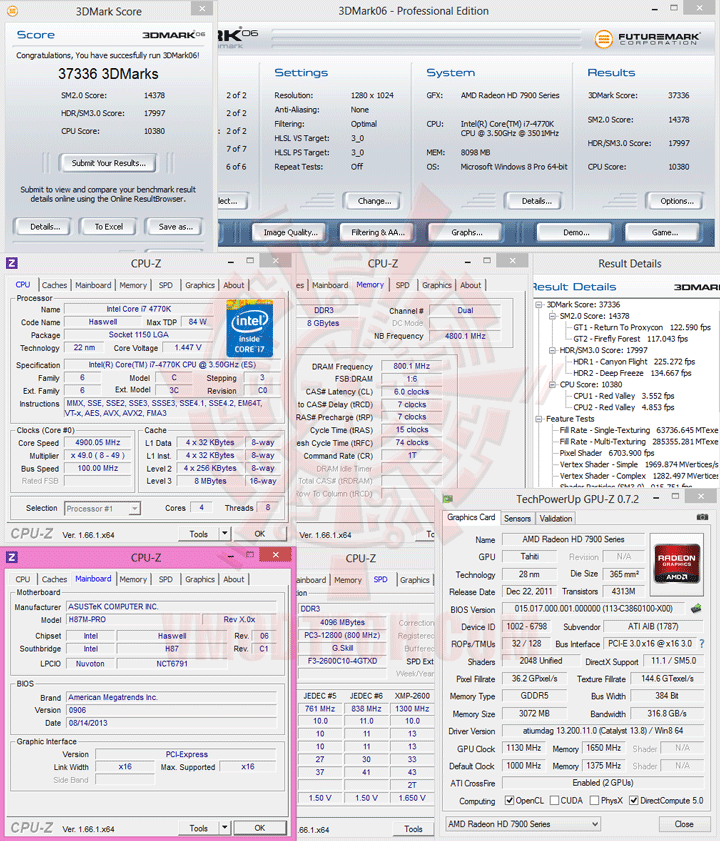The width and height of the screenshot is (720, 841).
Task: Open Mainboard tab in CPU-Z processor window
Action: tap(93, 285)
